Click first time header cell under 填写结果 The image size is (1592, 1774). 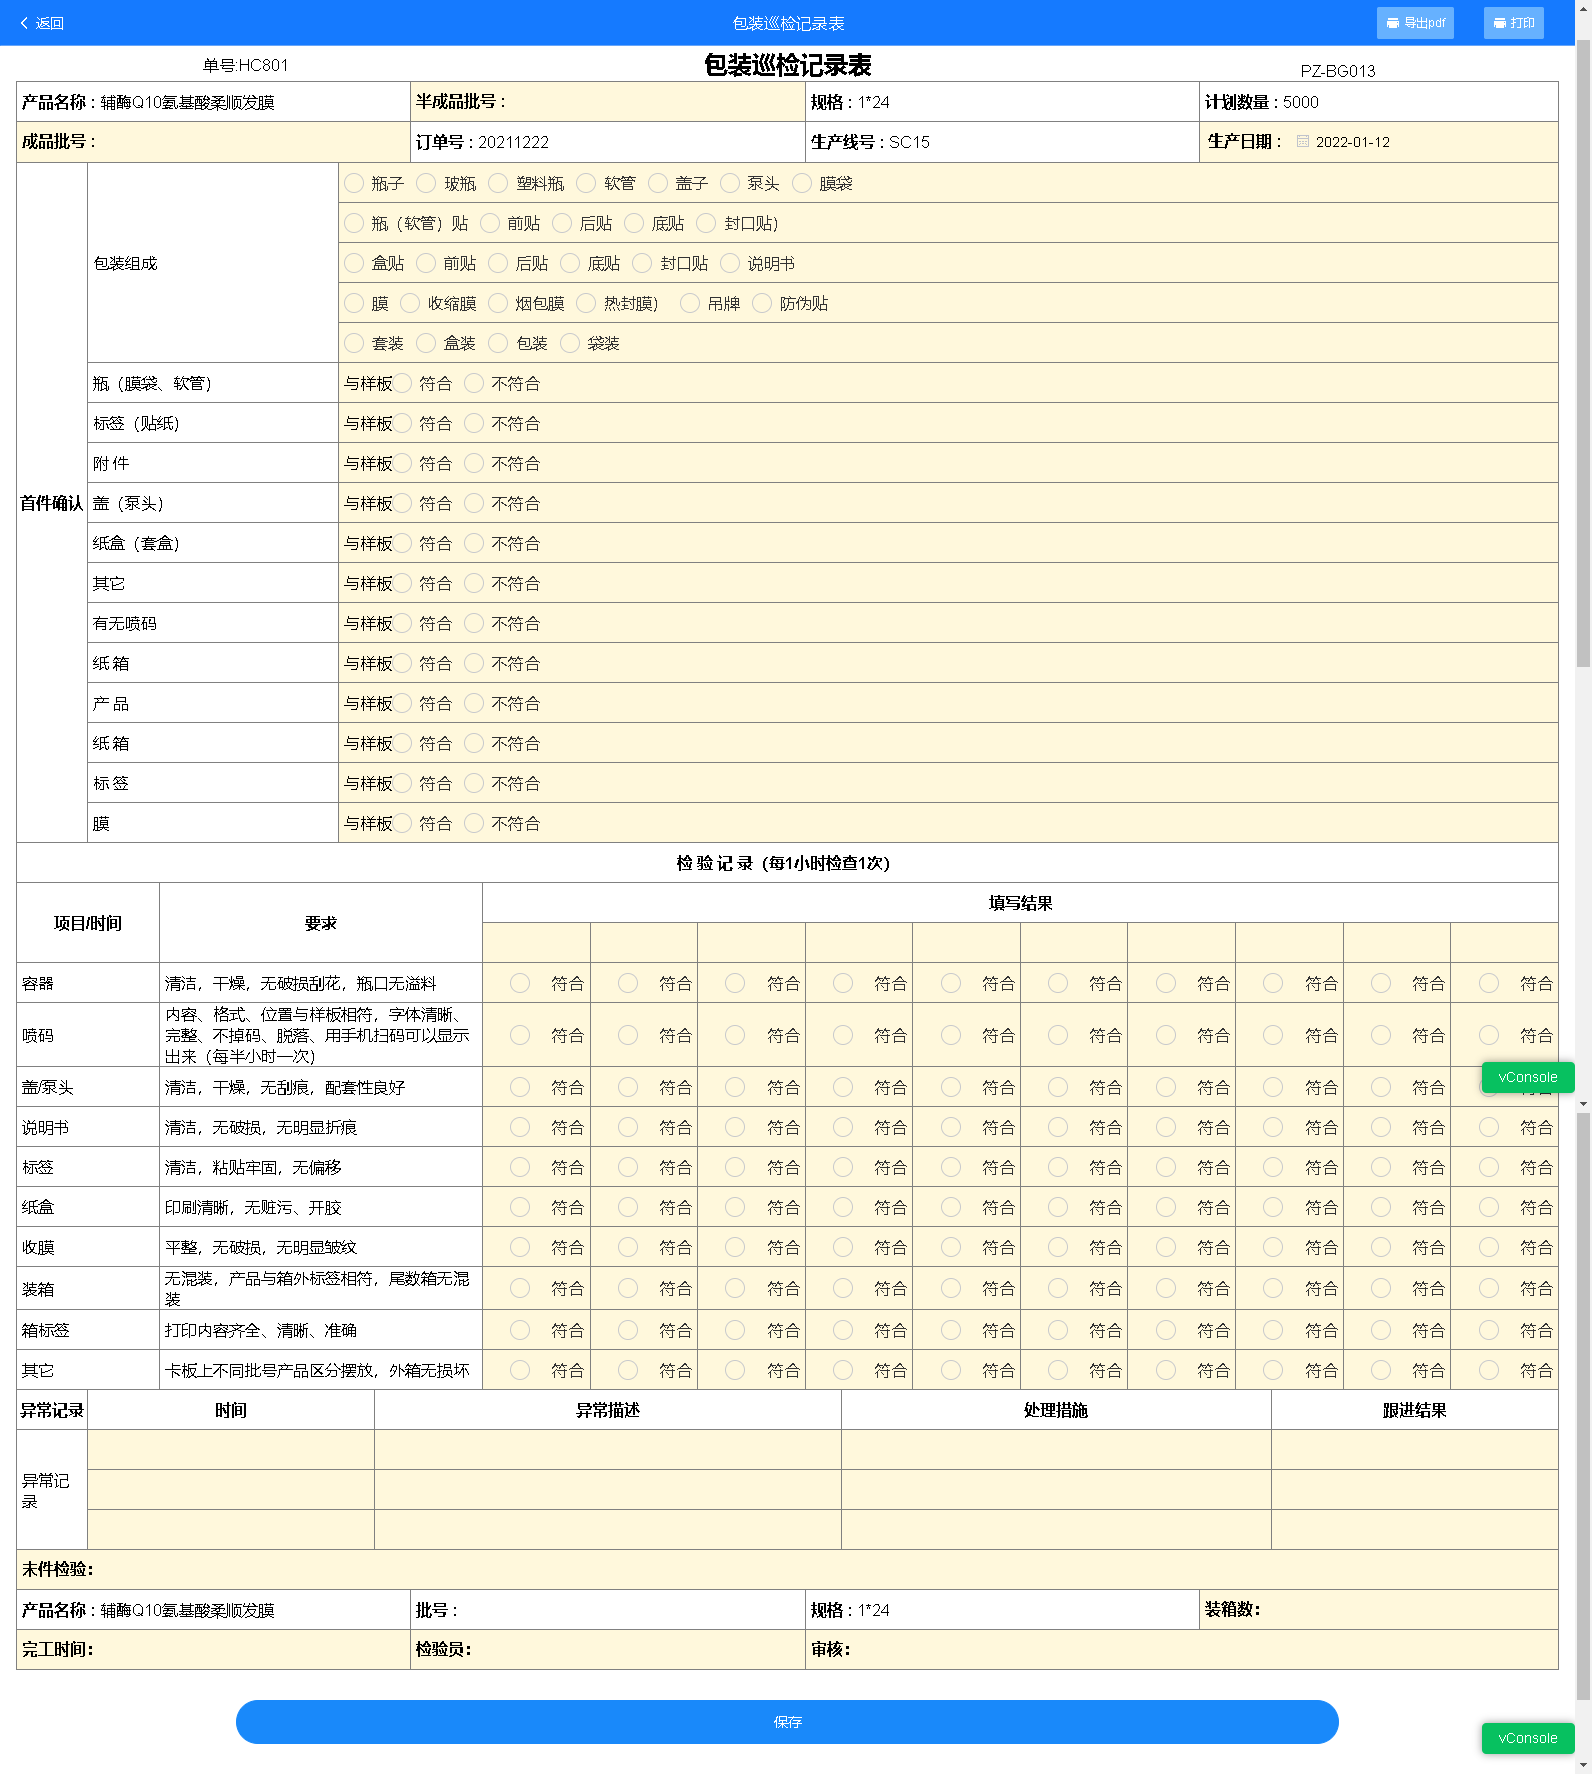click(x=536, y=942)
